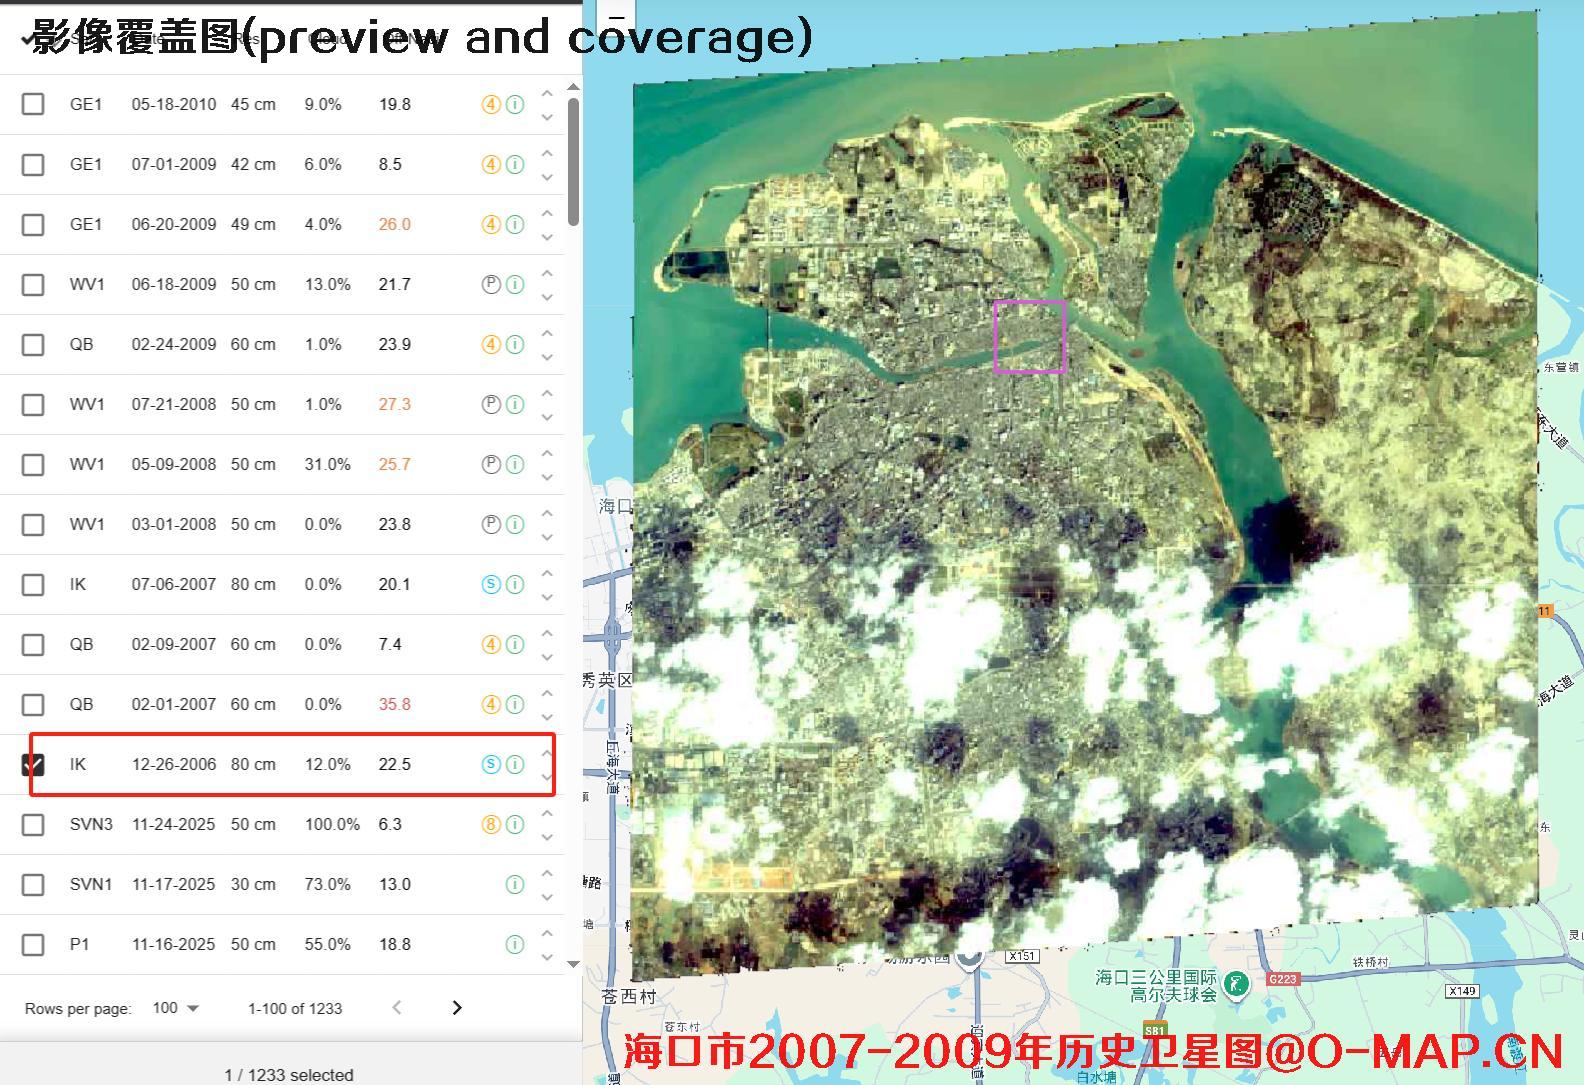1584x1085 pixels.
Task: Click the date 12-26-2006 in IK row
Action: click(174, 764)
